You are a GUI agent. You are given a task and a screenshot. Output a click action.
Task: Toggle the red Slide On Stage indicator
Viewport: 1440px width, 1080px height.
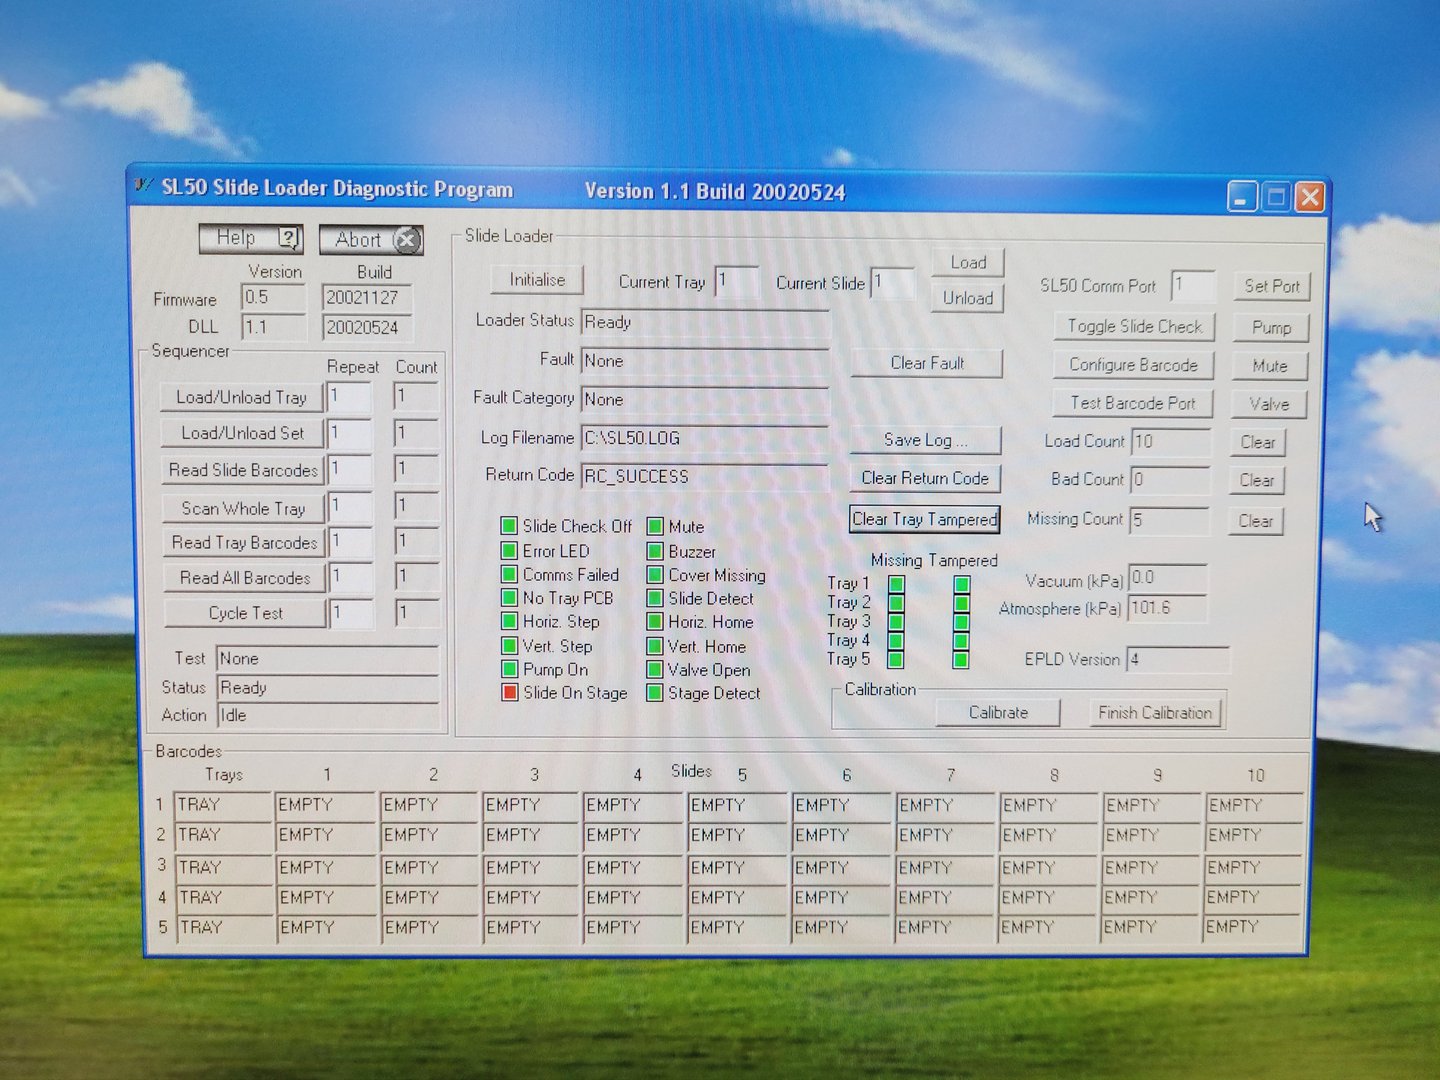tap(510, 693)
